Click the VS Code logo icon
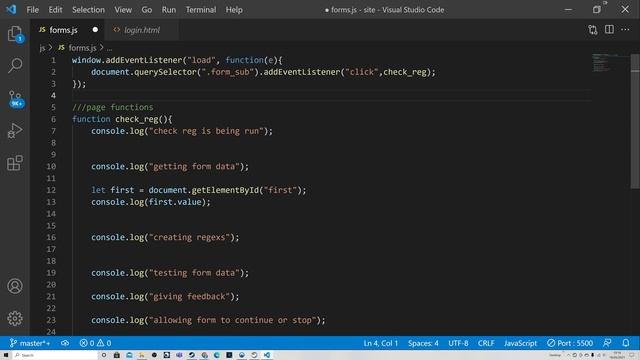640x360 pixels. tap(11, 9)
